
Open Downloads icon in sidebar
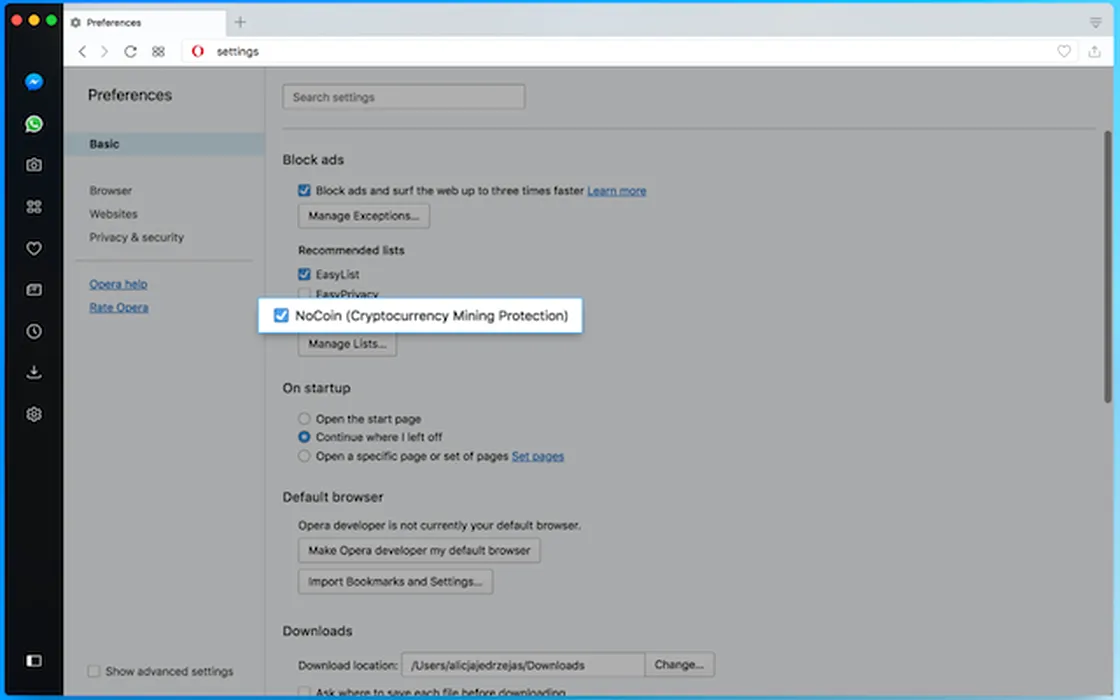pos(34,373)
